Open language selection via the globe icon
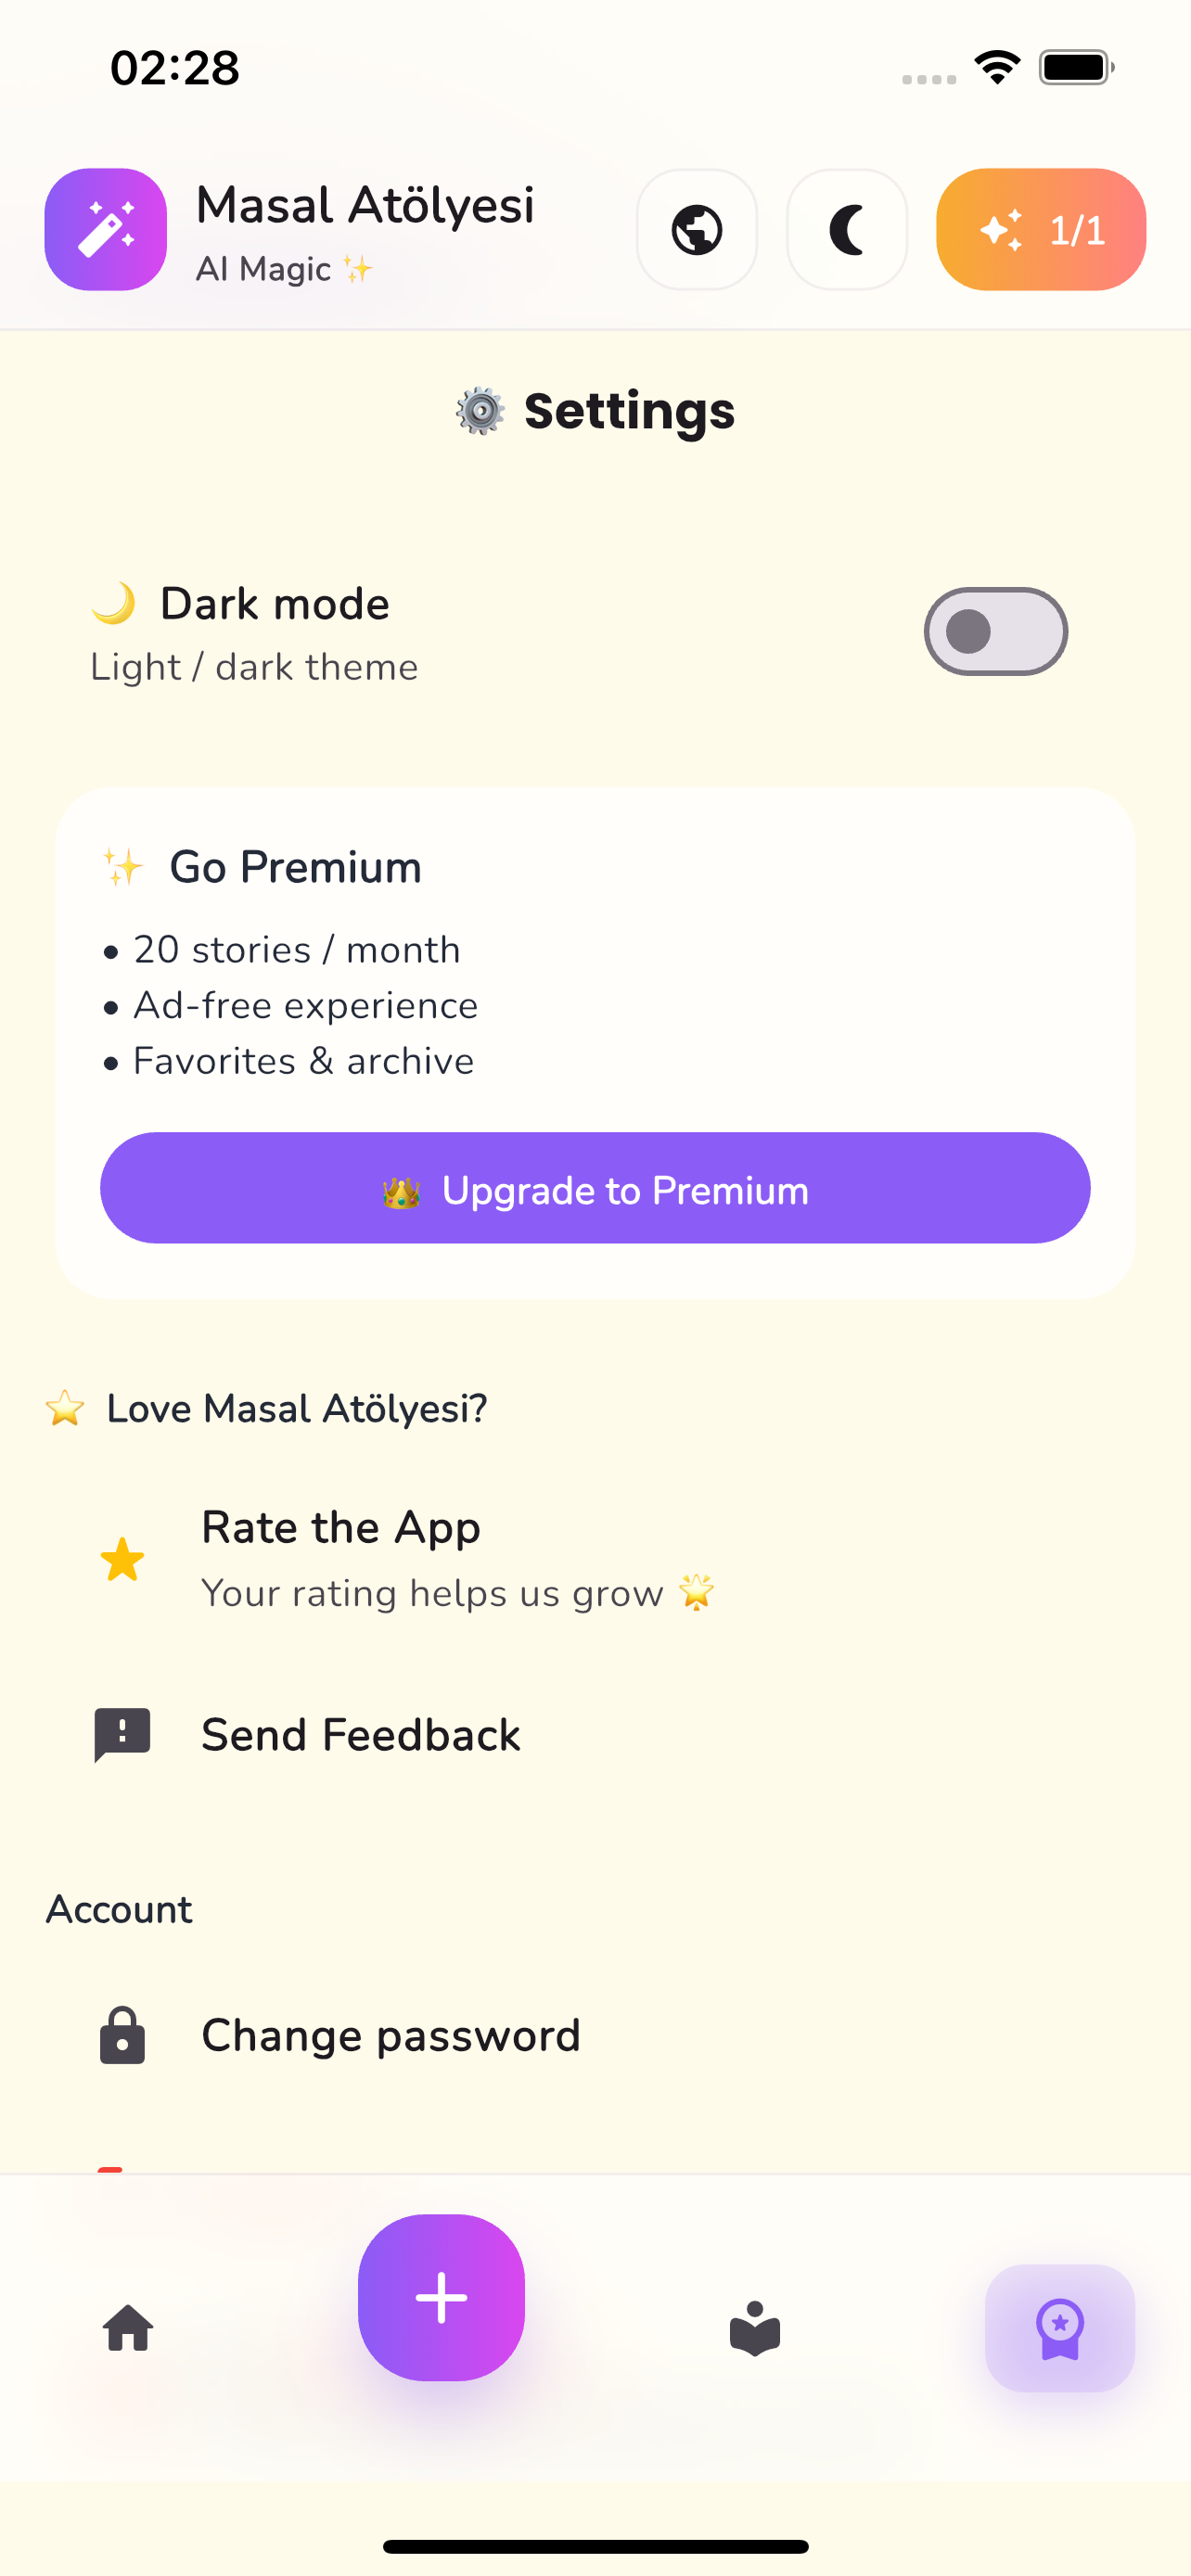The image size is (1191, 2576). (697, 230)
